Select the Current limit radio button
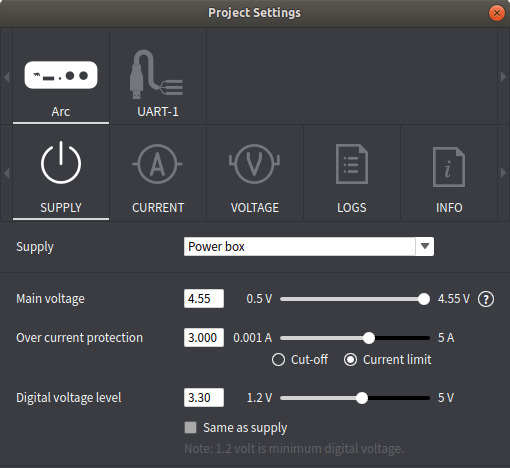Image resolution: width=510 pixels, height=468 pixels. (x=350, y=360)
